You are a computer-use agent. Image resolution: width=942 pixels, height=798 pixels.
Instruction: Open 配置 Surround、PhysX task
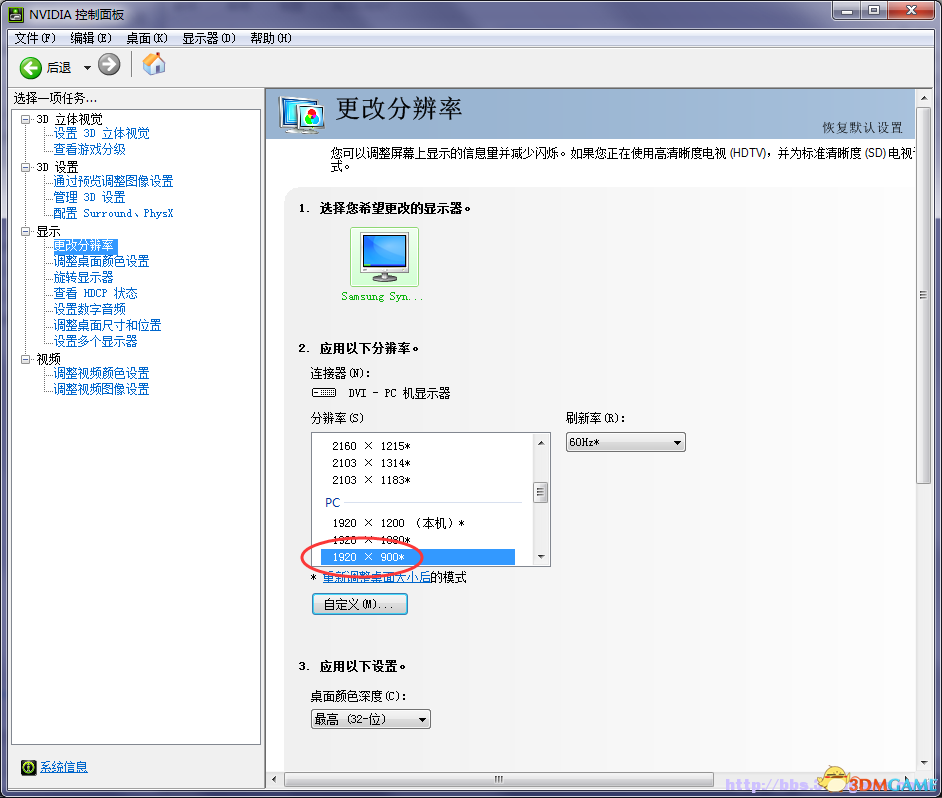pos(113,213)
